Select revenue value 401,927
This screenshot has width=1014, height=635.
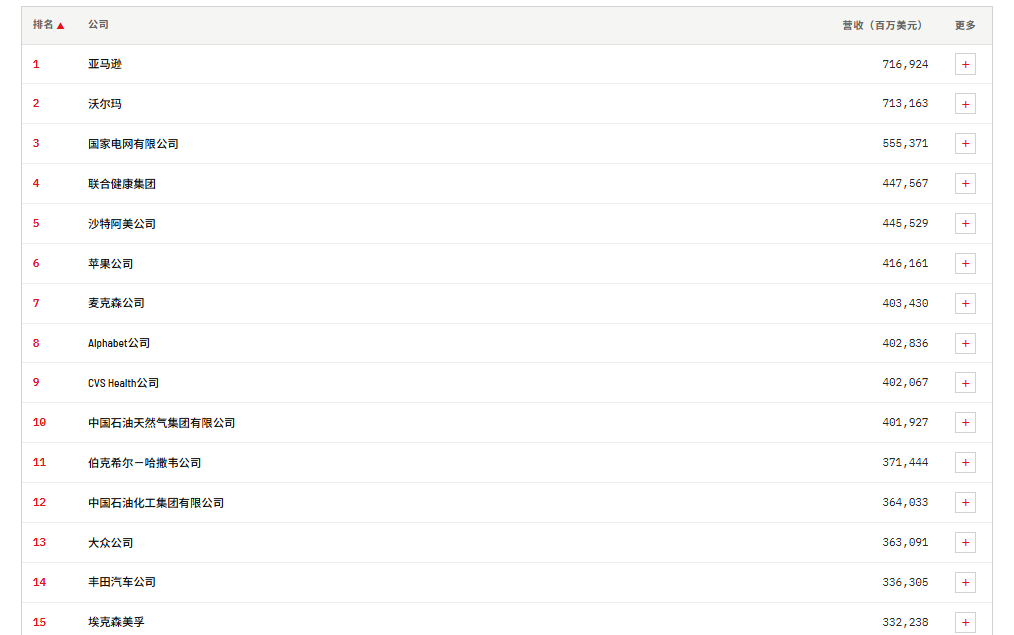(x=905, y=422)
